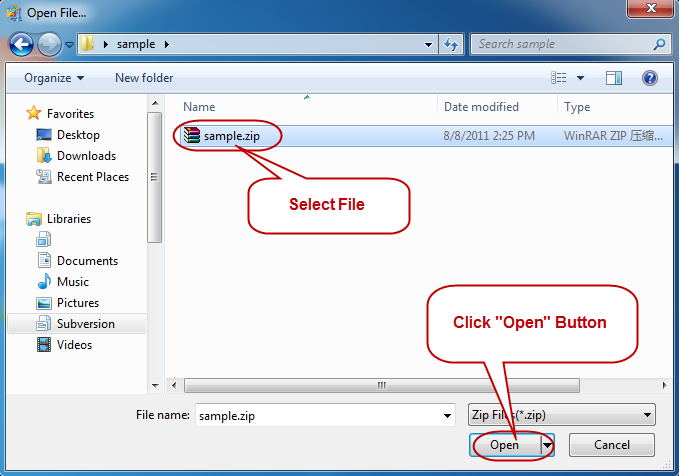This screenshot has height=476, width=679.
Task: Click the Recent Places icon
Action: click(44, 177)
